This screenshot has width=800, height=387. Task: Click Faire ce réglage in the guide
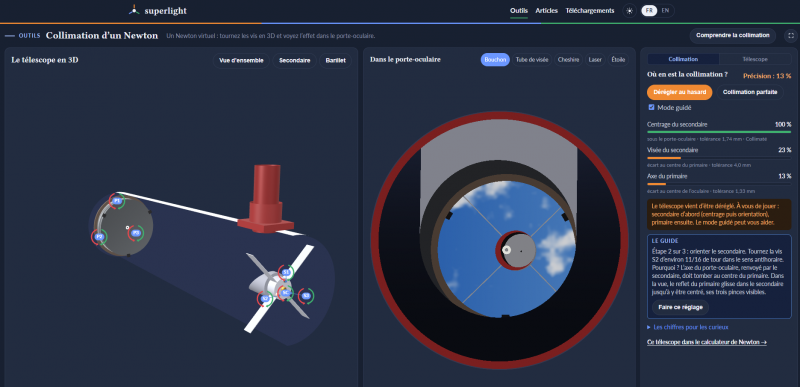(680, 307)
